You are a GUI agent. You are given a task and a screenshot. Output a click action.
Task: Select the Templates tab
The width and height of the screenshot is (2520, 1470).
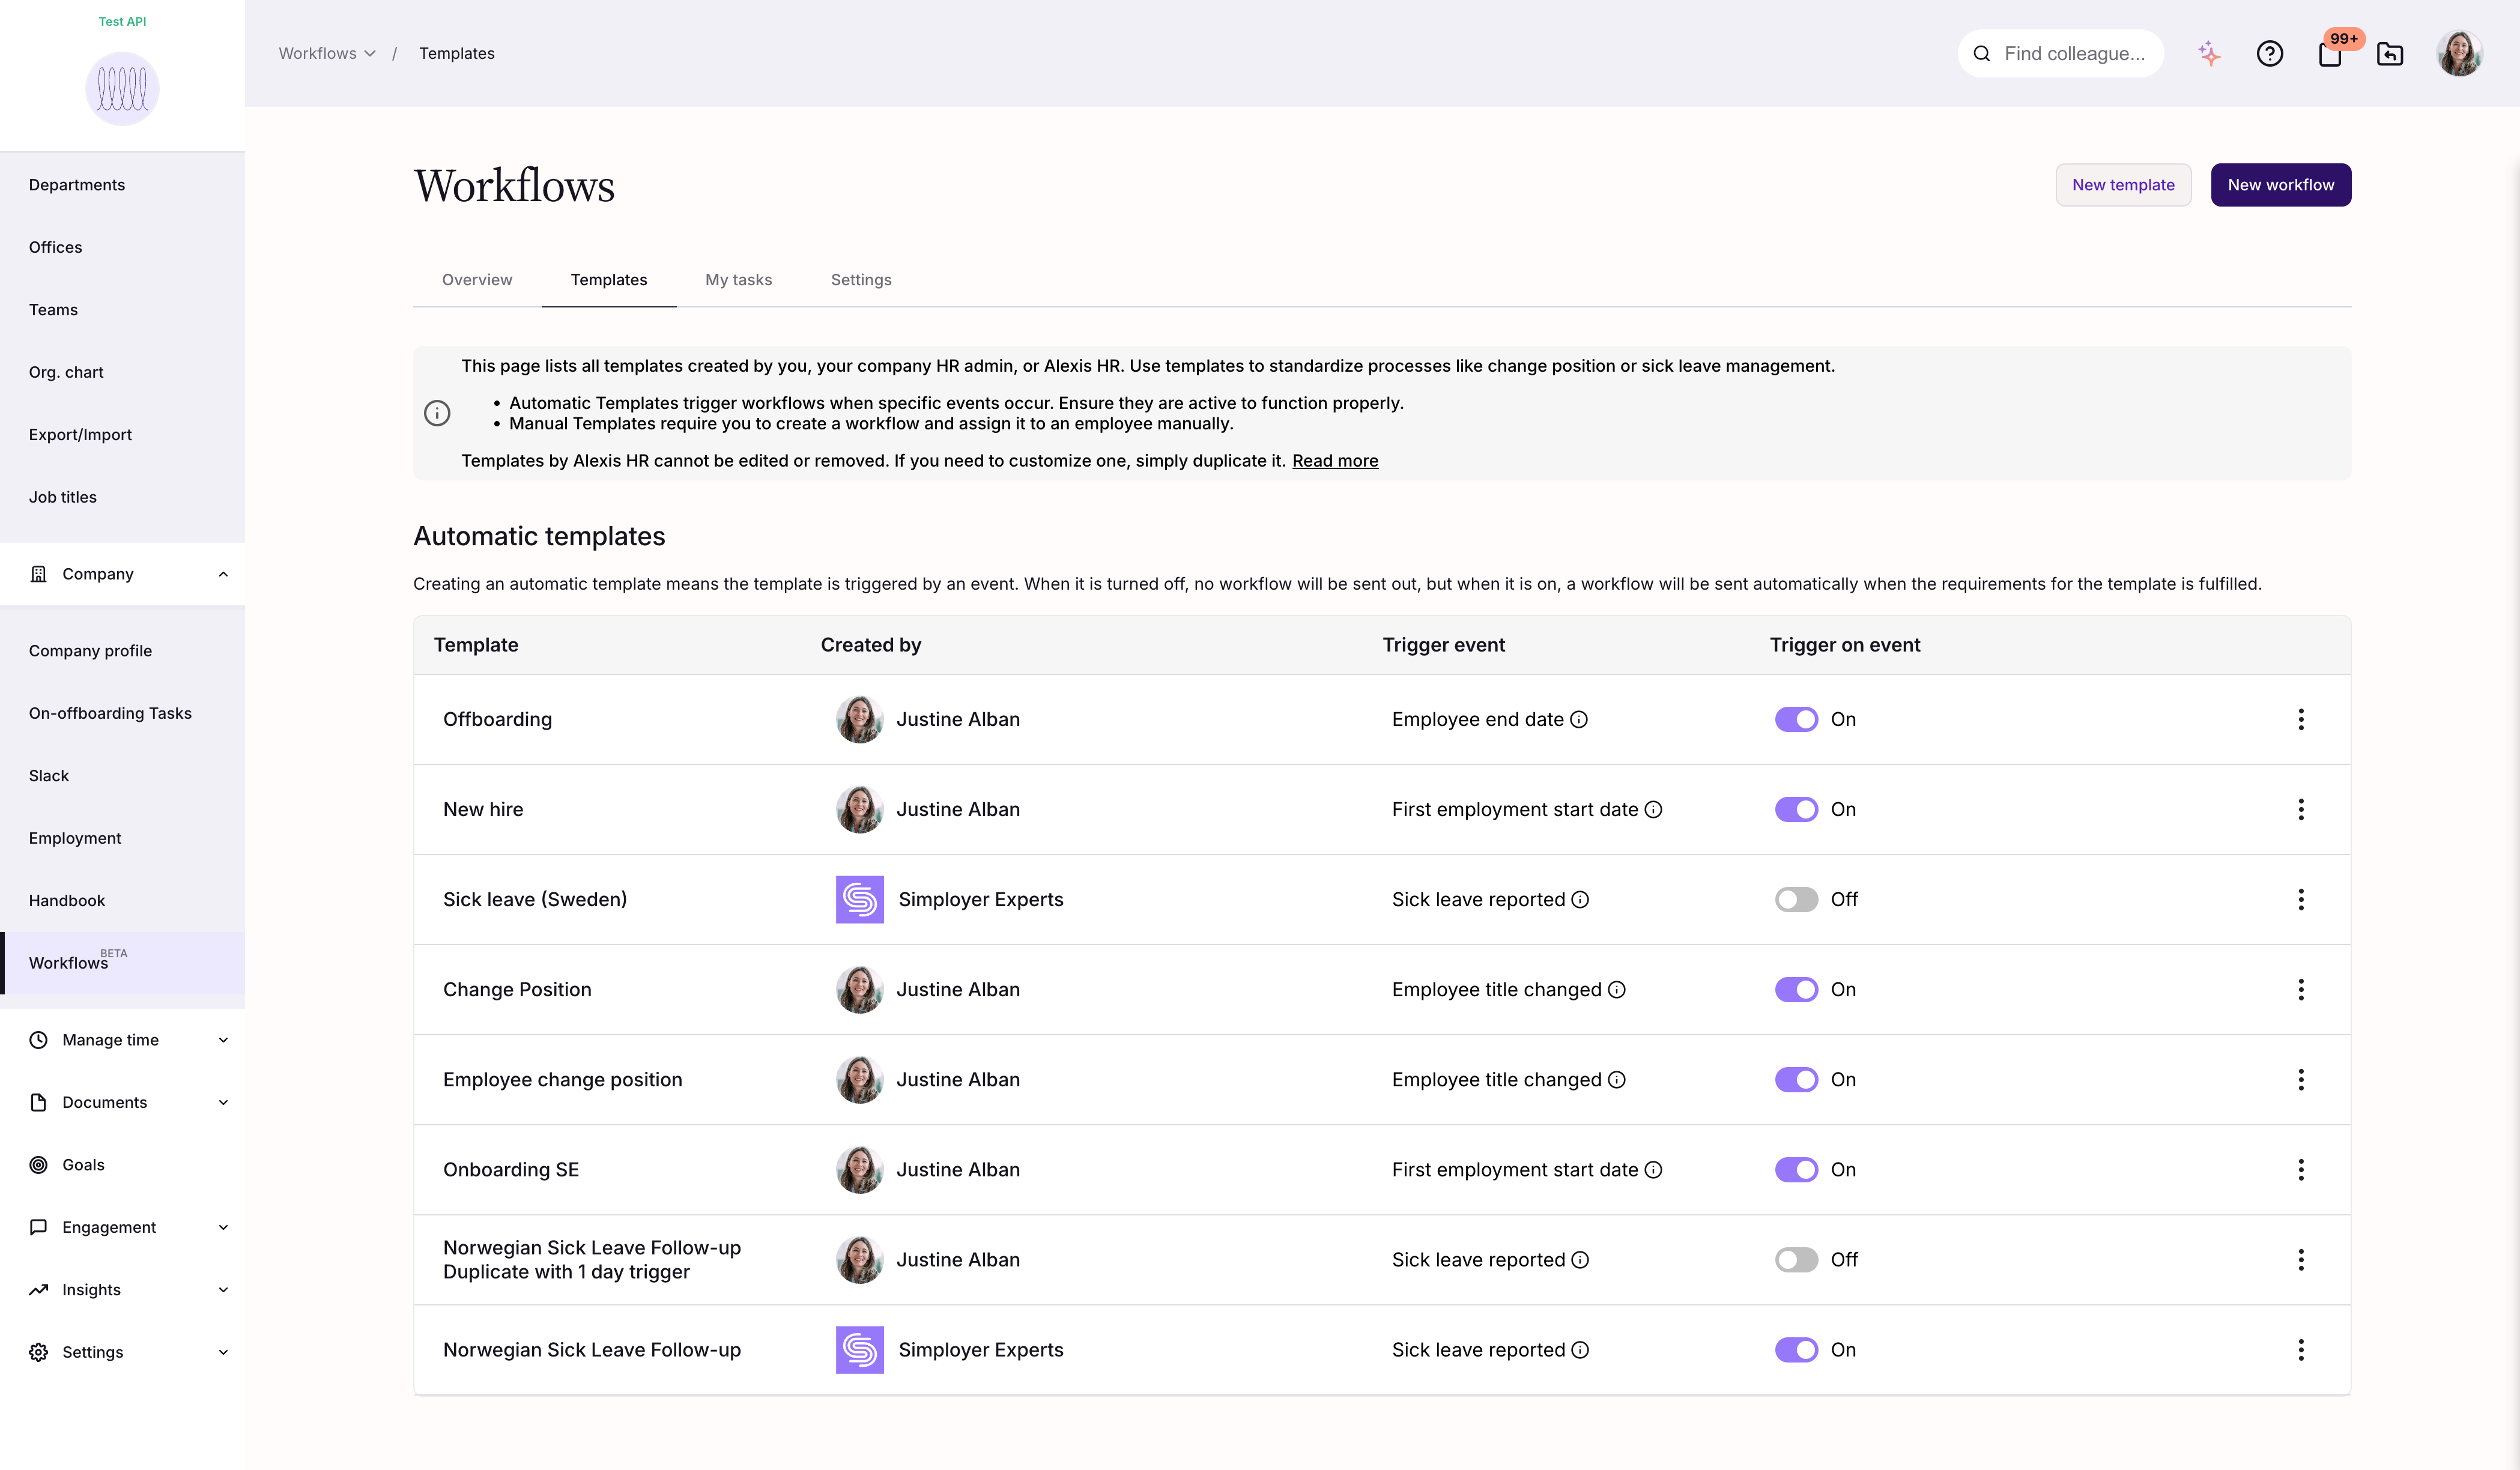pyautogui.click(x=609, y=279)
